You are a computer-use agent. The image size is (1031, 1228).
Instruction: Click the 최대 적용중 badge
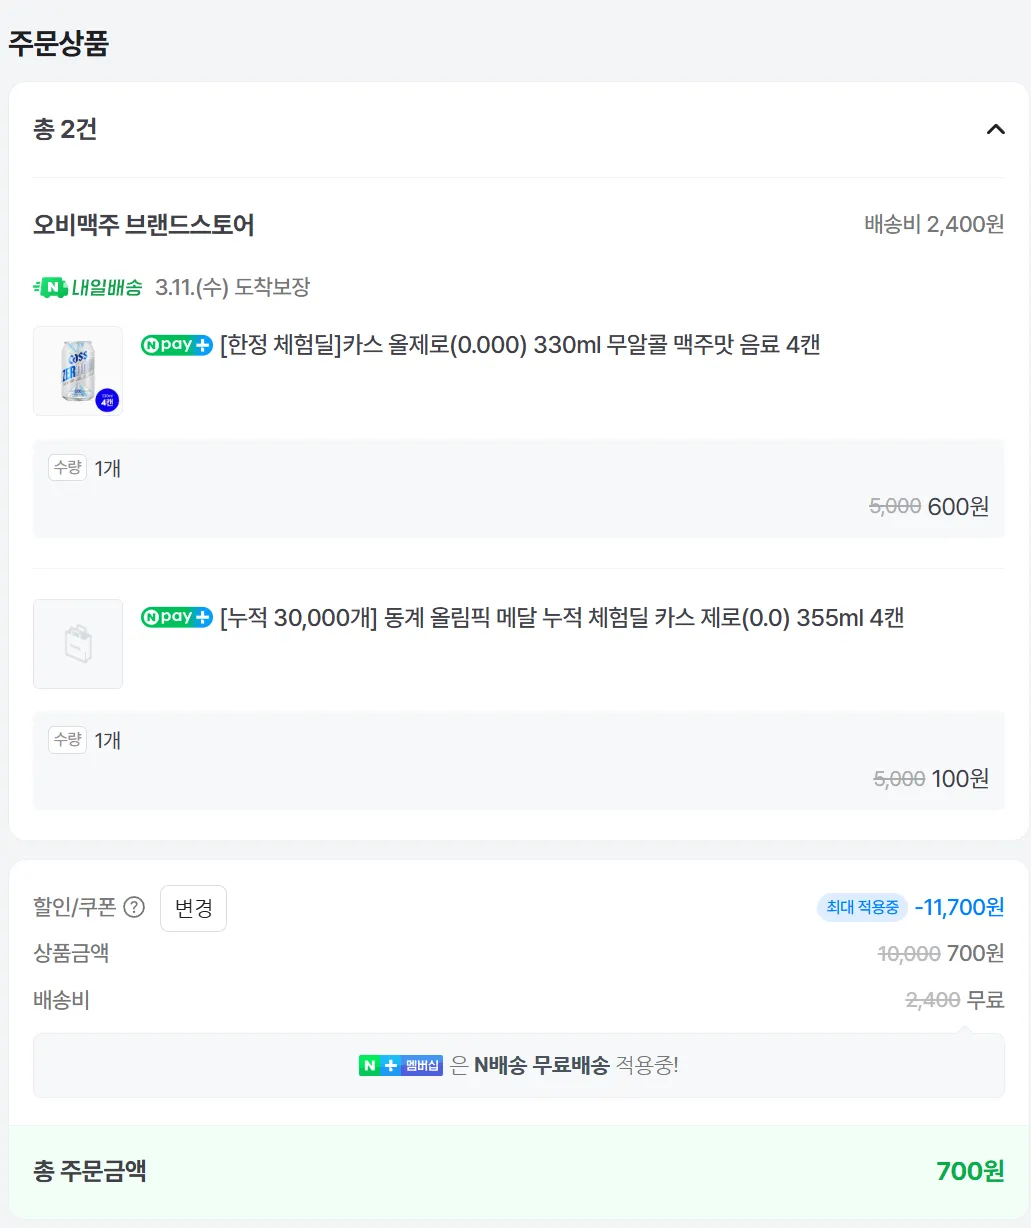[x=862, y=907]
